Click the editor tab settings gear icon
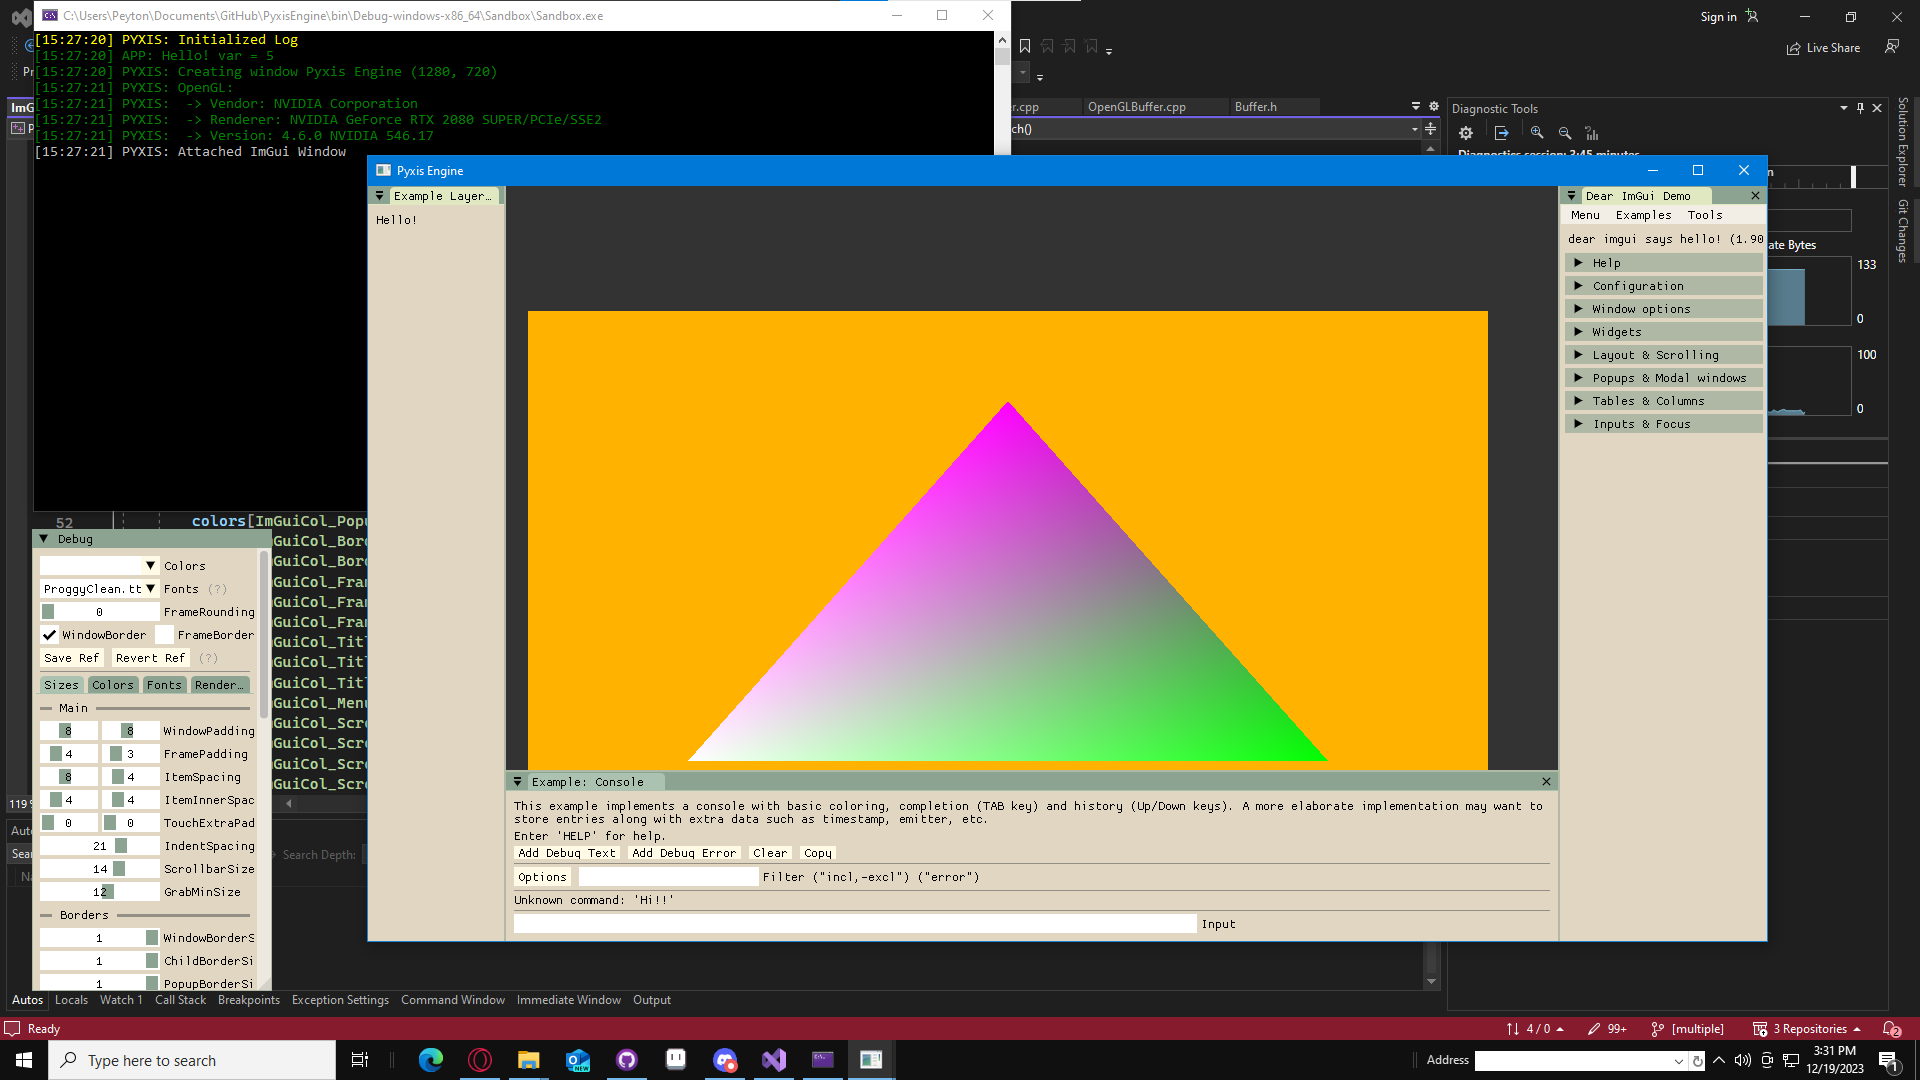This screenshot has width=1920, height=1080. [x=1434, y=106]
